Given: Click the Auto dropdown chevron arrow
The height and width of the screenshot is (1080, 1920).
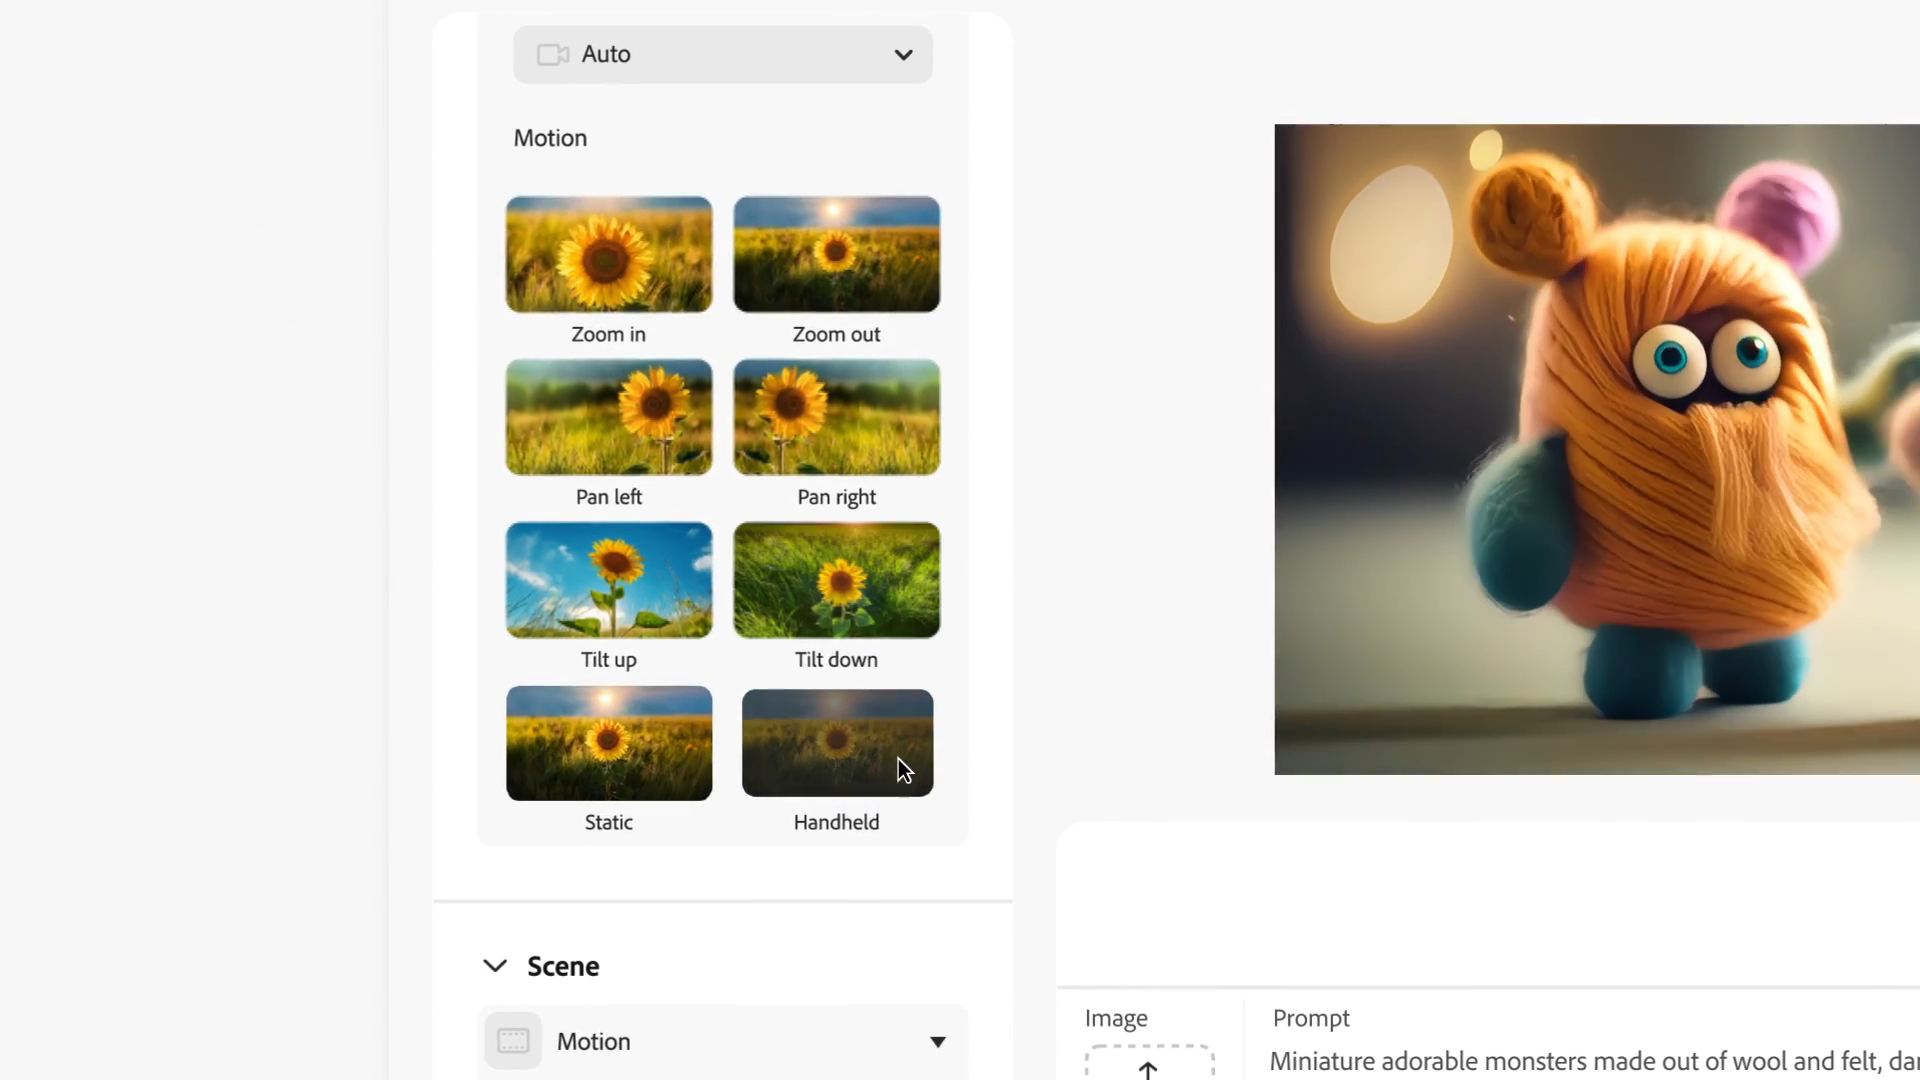Looking at the screenshot, I should click(903, 54).
